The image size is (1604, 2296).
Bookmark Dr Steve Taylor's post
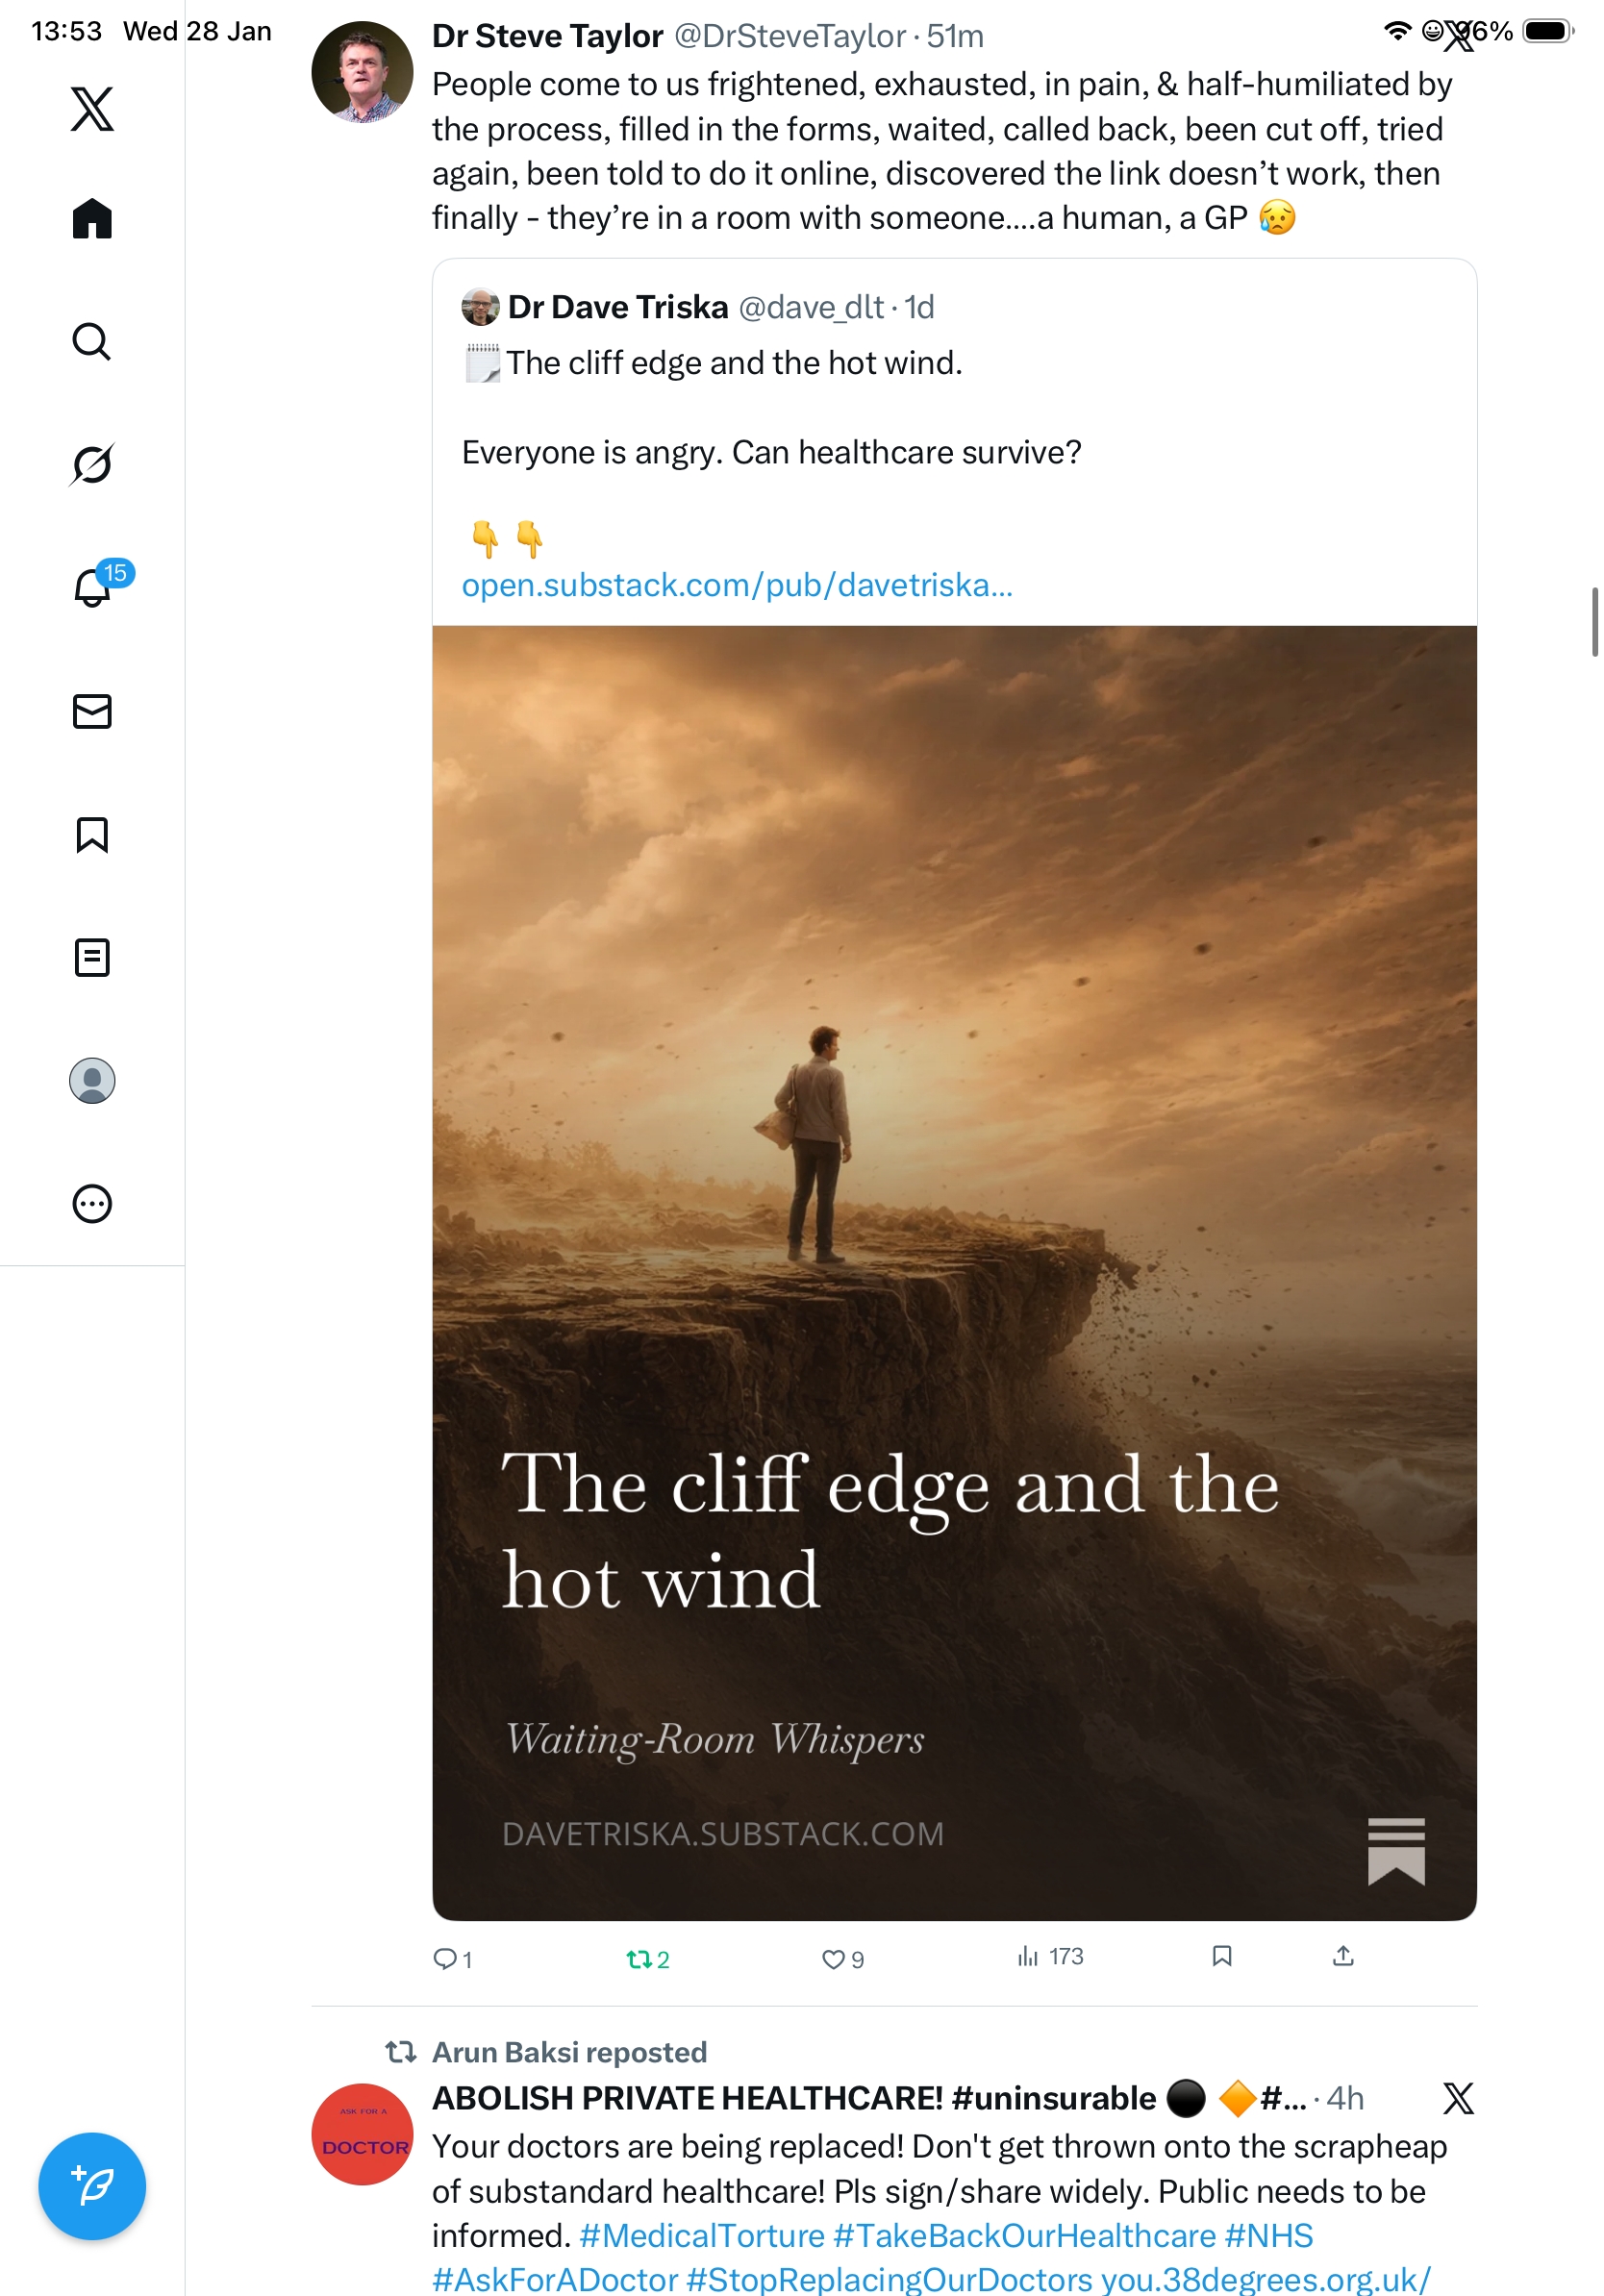1221,1955
